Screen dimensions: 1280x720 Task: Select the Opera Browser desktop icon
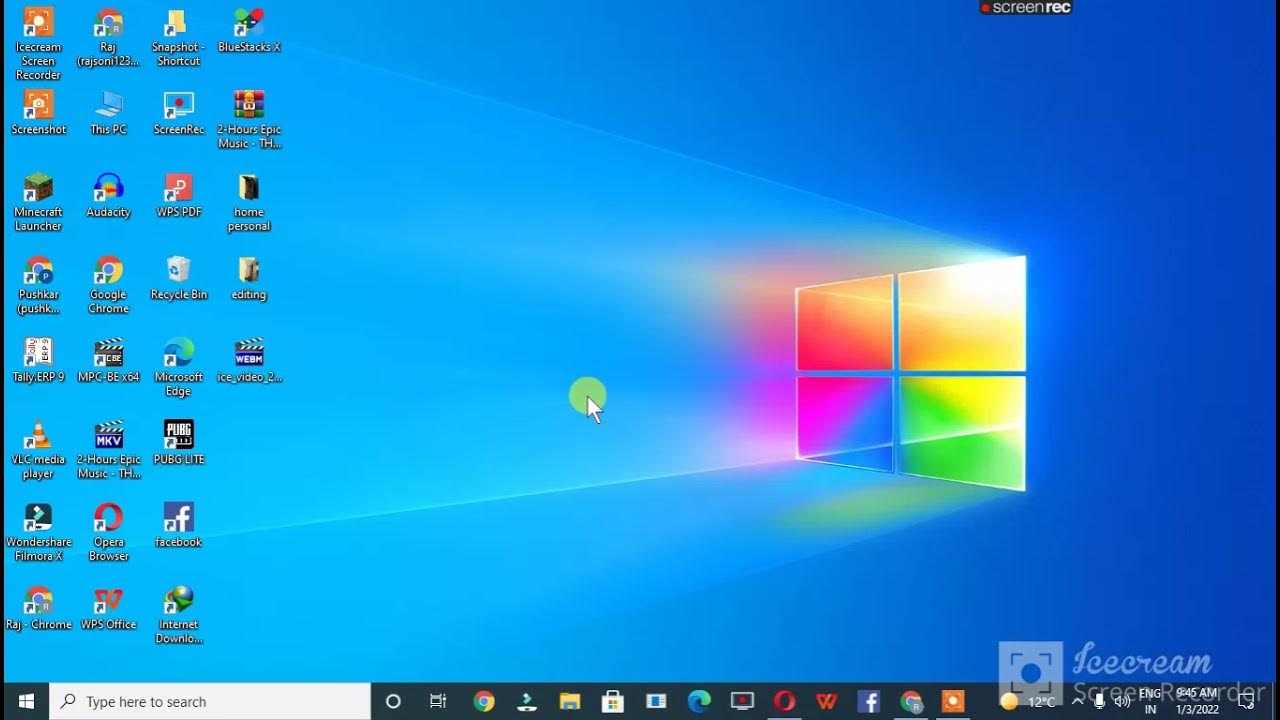tap(108, 532)
